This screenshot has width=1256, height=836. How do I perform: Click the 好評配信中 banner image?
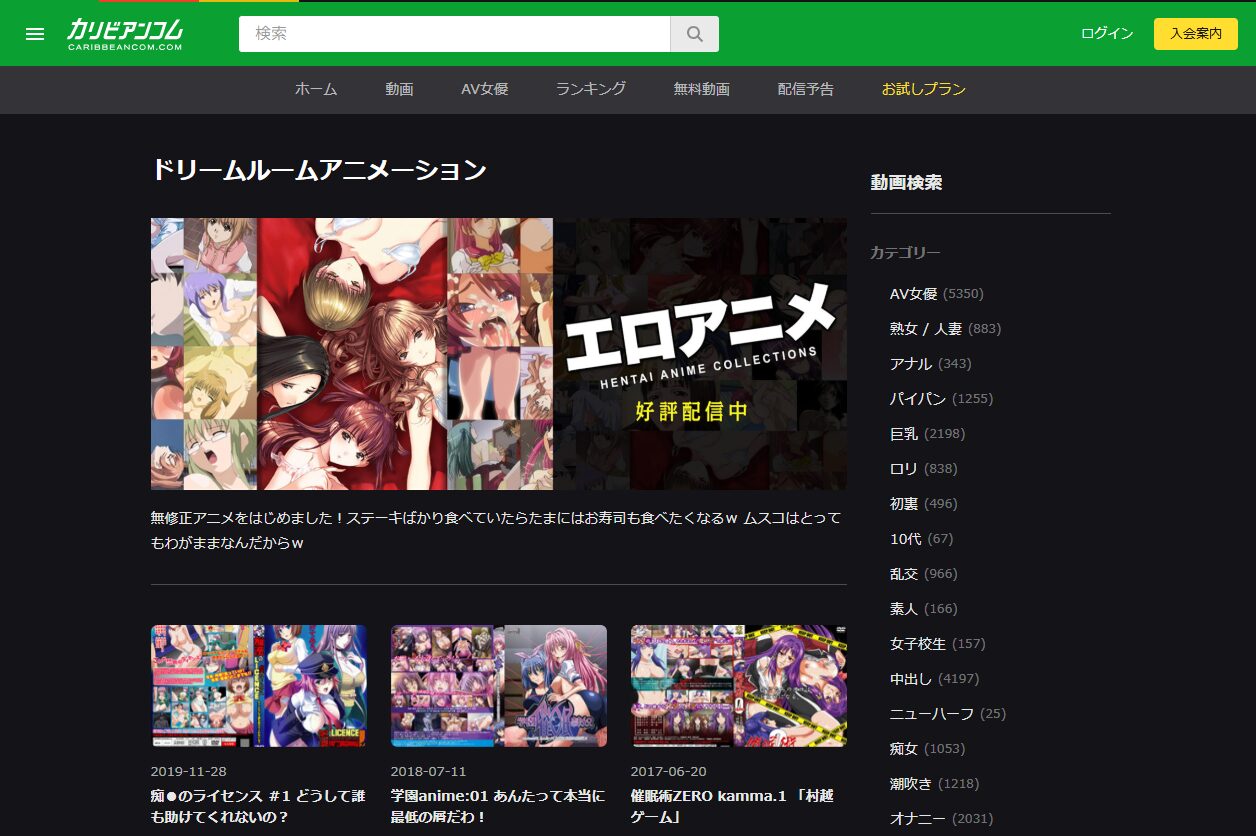pos(499,354)
